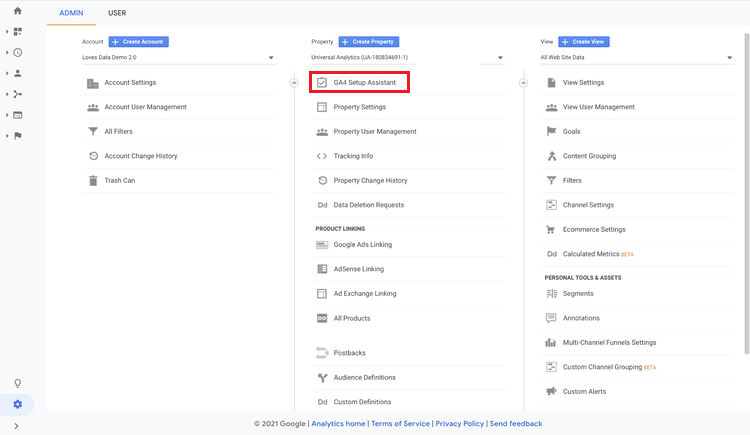This screenshot has height=435, width=750.
Task: Click the All Filters funnel icon
Action: 93,132
